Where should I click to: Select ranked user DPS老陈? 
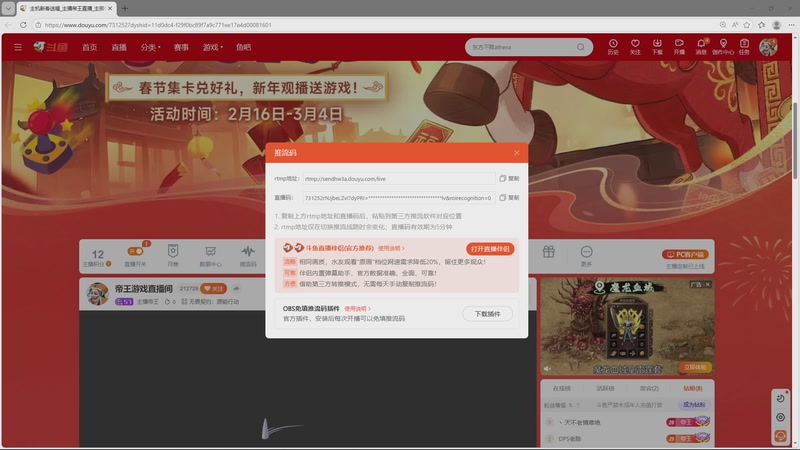point(569,439)
